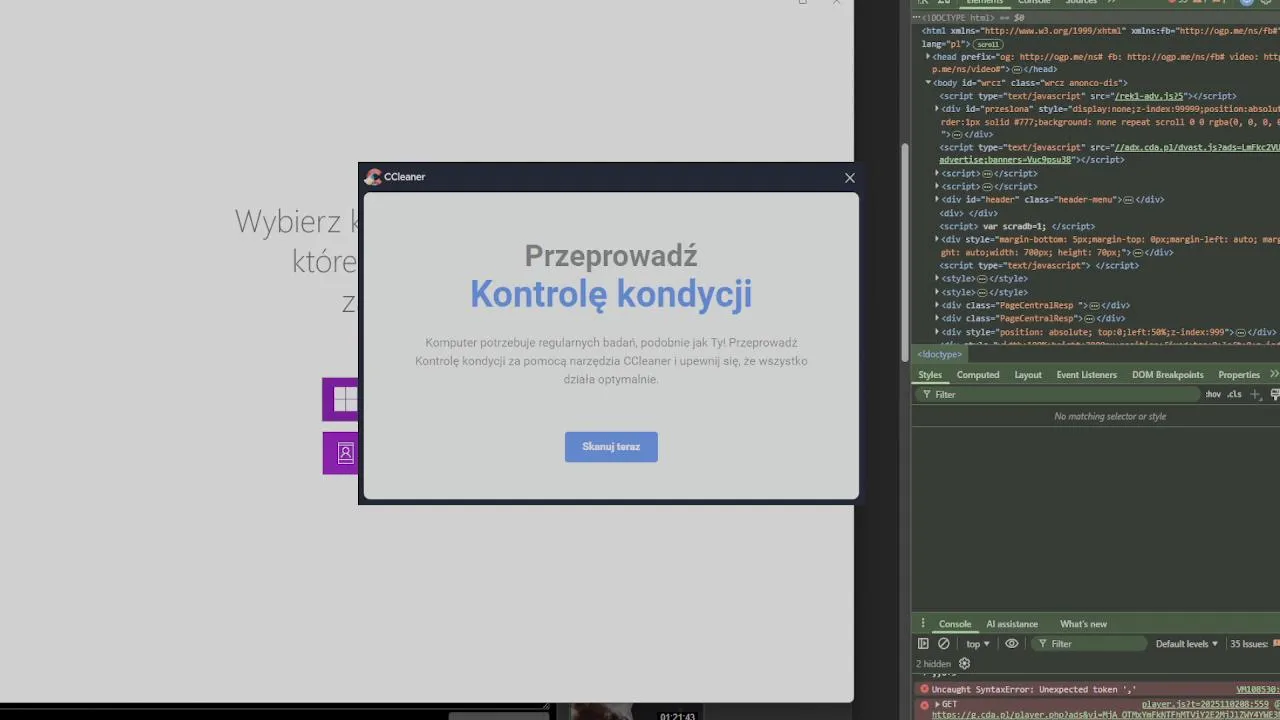Expand the div position absolute z-index:999 node
The height and width of the screenshot is (720, 1280).
[x=937, y=332]
